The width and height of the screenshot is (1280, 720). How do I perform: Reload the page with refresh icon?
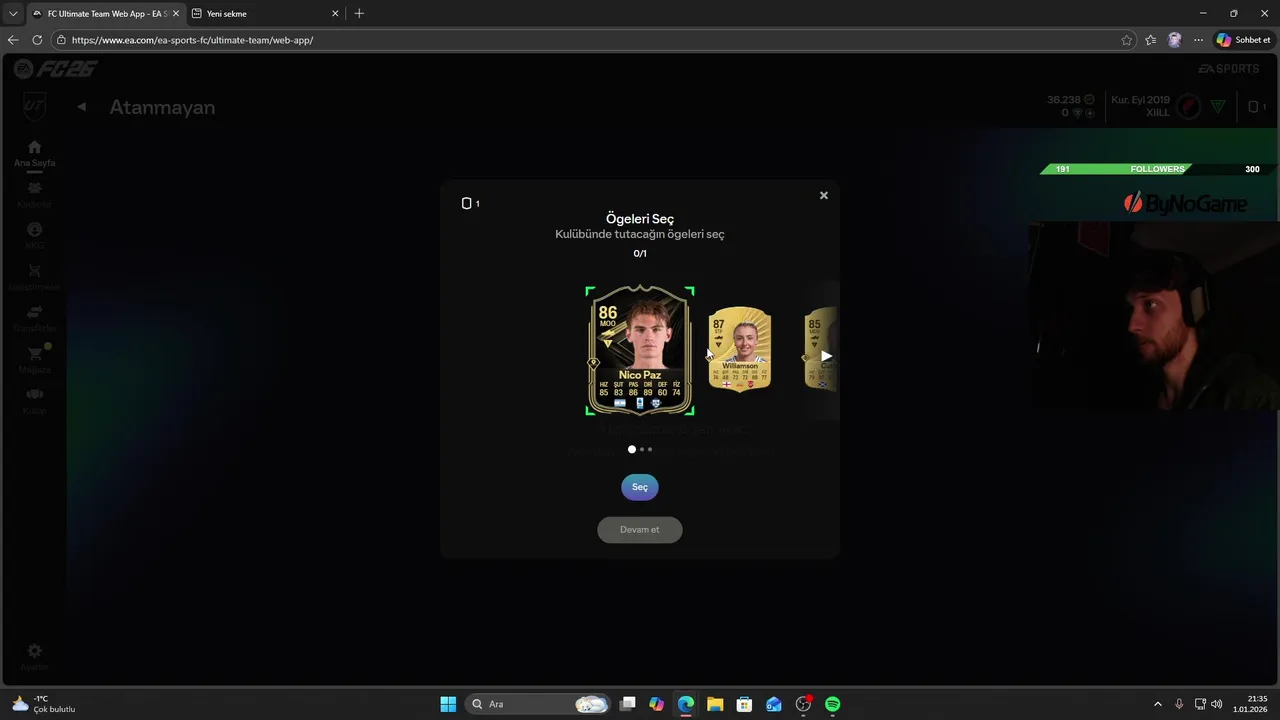point(37,40)
